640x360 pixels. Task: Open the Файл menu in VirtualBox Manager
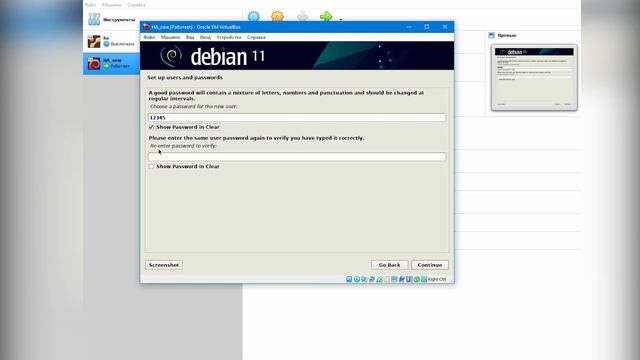pos(90,5)
